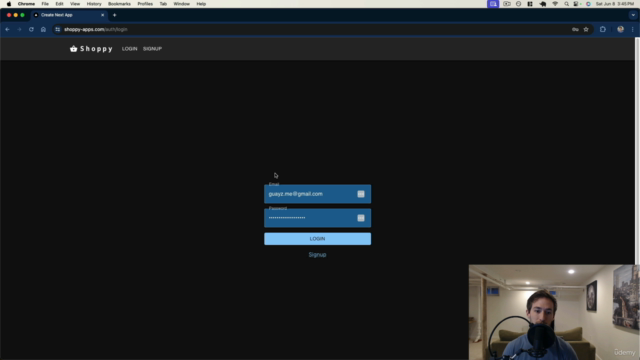Click the password manager icon in Password field
Viewport: 640px width, 360px height.
click(x=361, y=218)
